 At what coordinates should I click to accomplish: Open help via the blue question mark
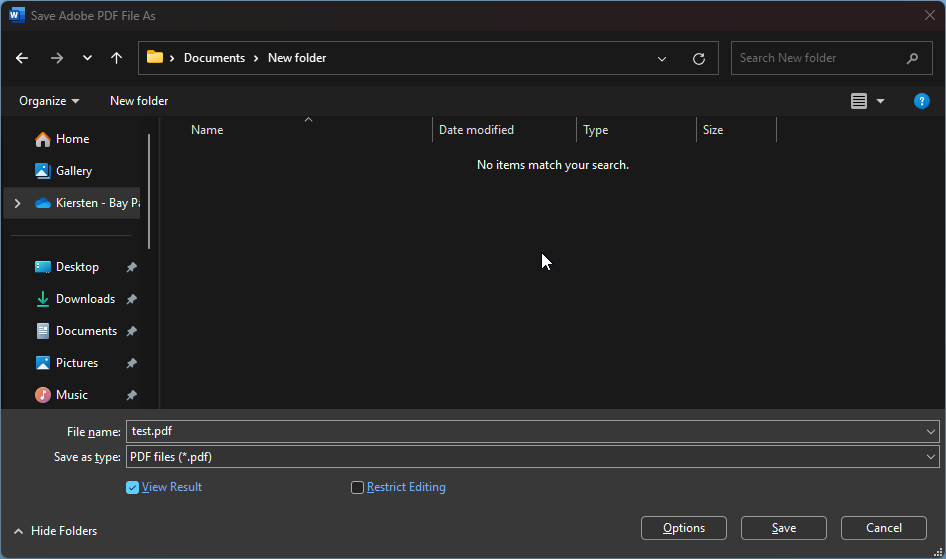click(921, 101)
